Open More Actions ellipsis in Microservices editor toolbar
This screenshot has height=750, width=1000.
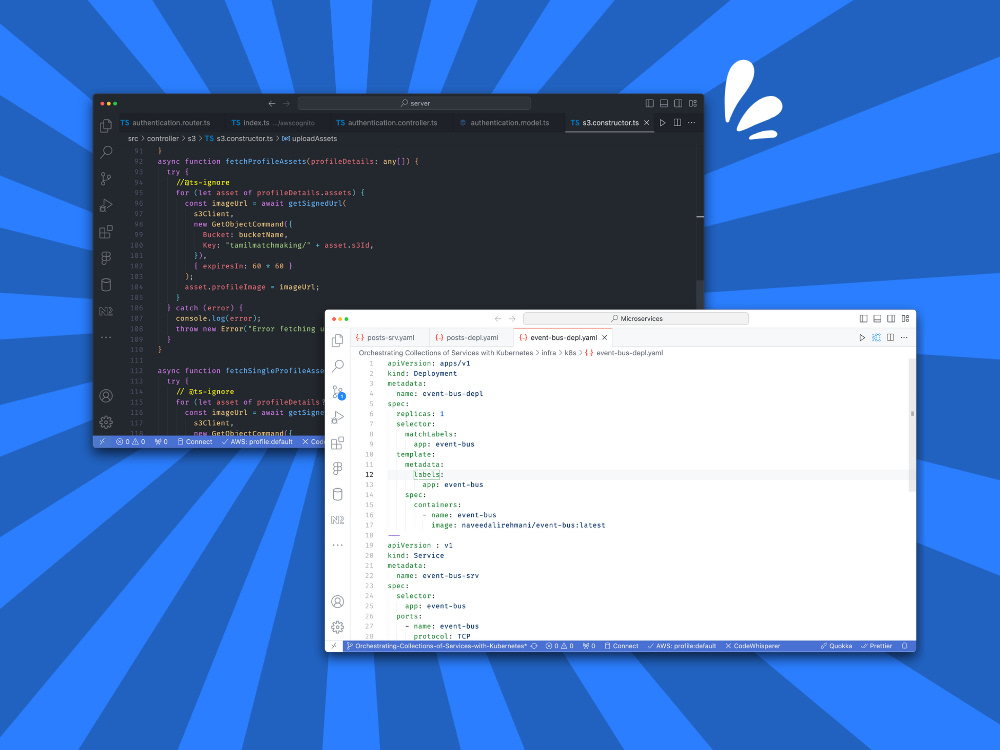(904, 337)
